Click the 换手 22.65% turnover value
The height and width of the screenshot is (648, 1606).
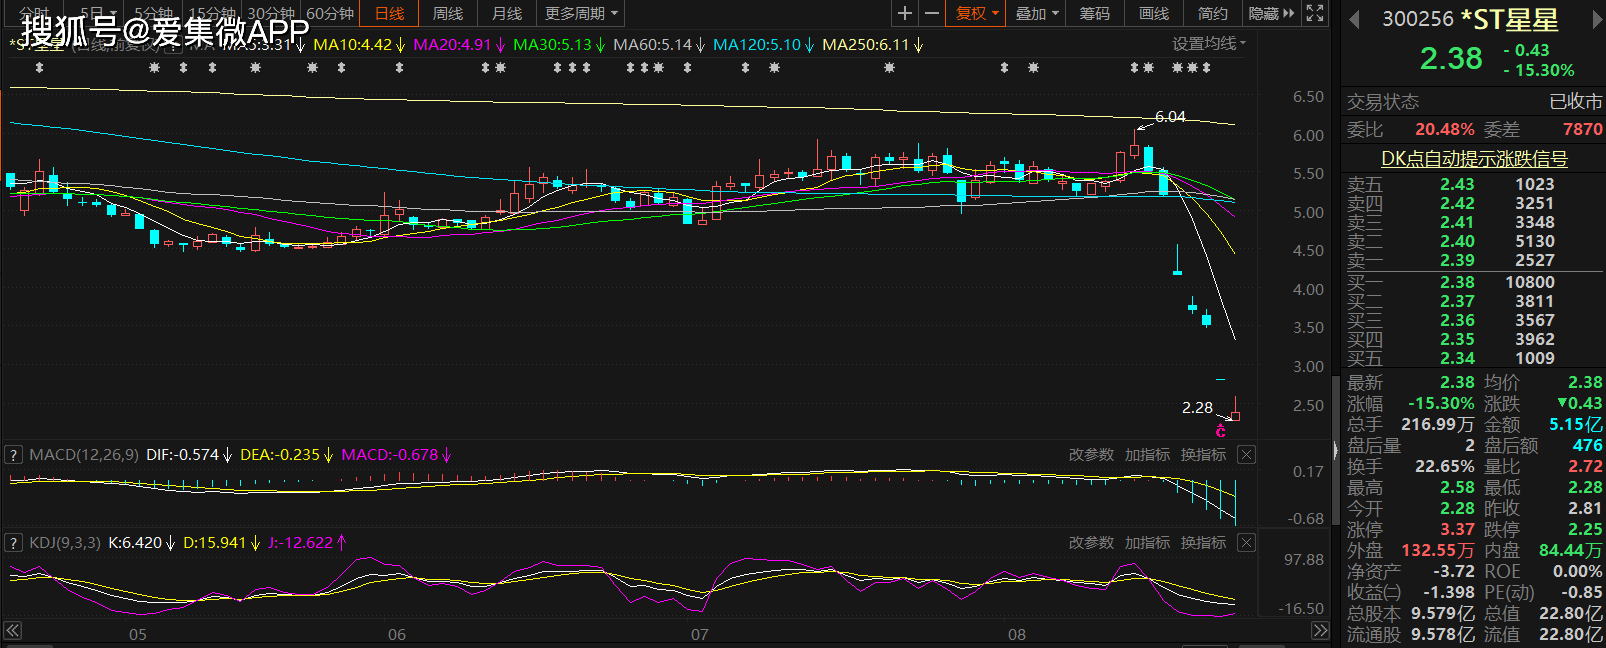coord(1444,466)
